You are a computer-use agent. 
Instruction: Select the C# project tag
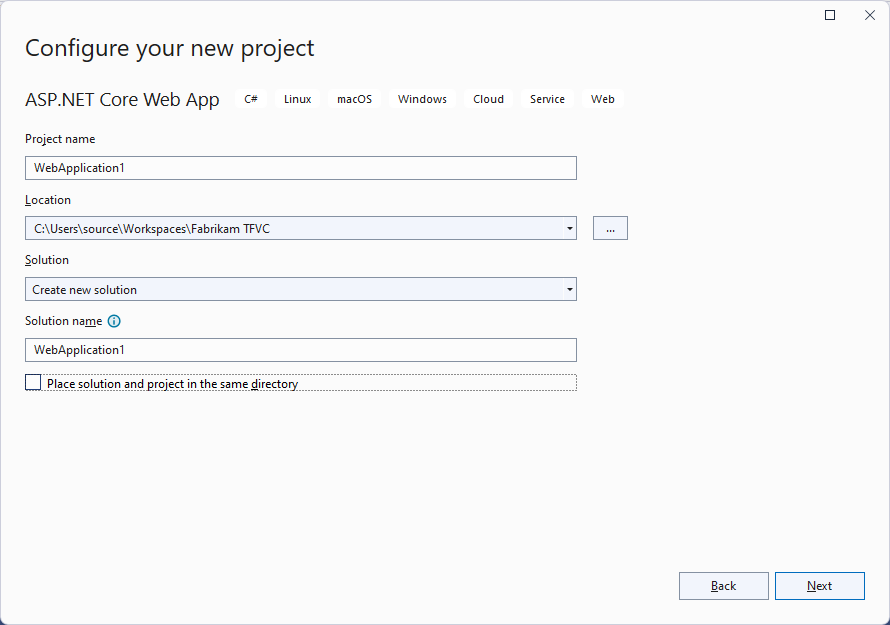click(250, 99)
